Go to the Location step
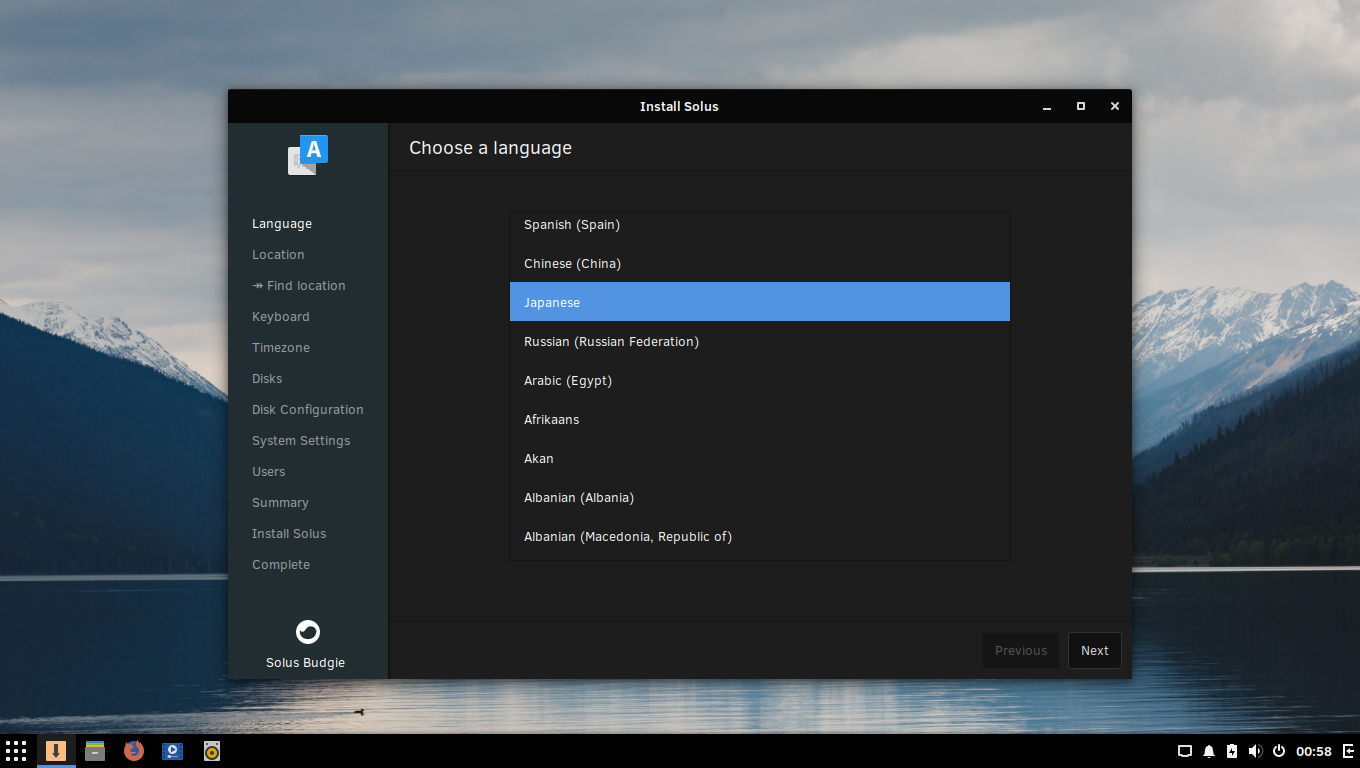Viewport: 1360px width, 768px height. pos(278,255)
